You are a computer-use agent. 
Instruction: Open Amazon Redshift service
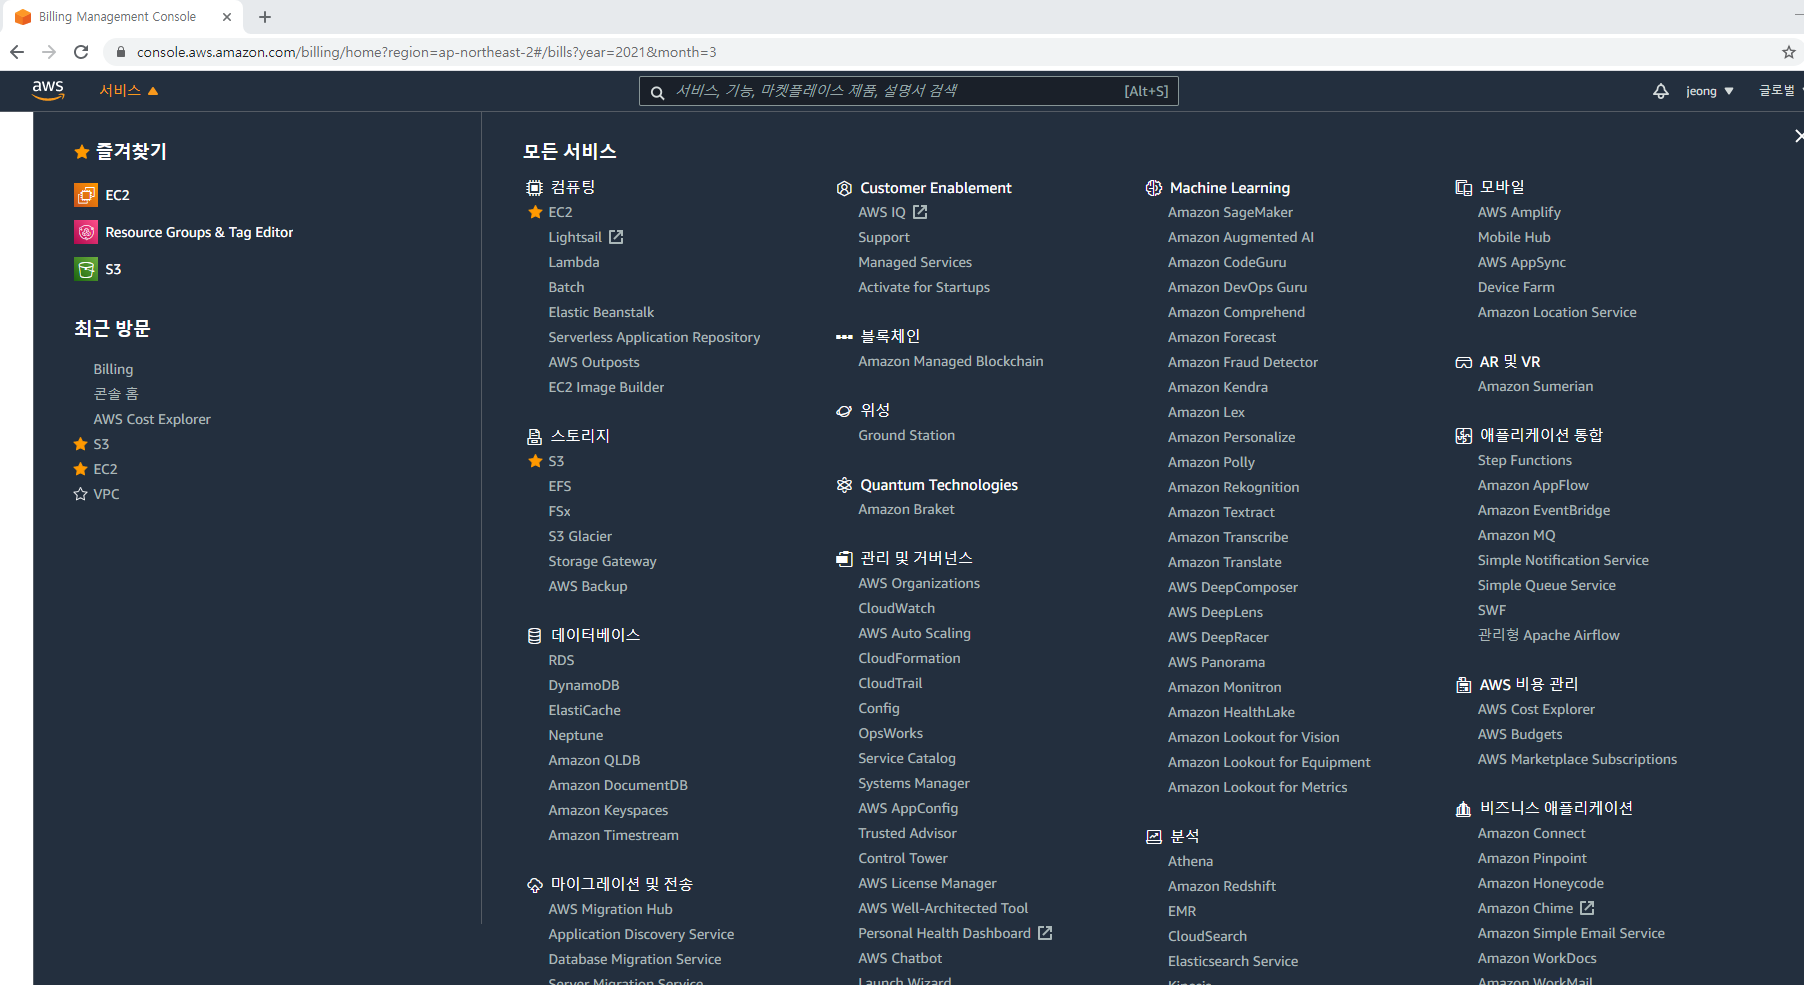1222,886
